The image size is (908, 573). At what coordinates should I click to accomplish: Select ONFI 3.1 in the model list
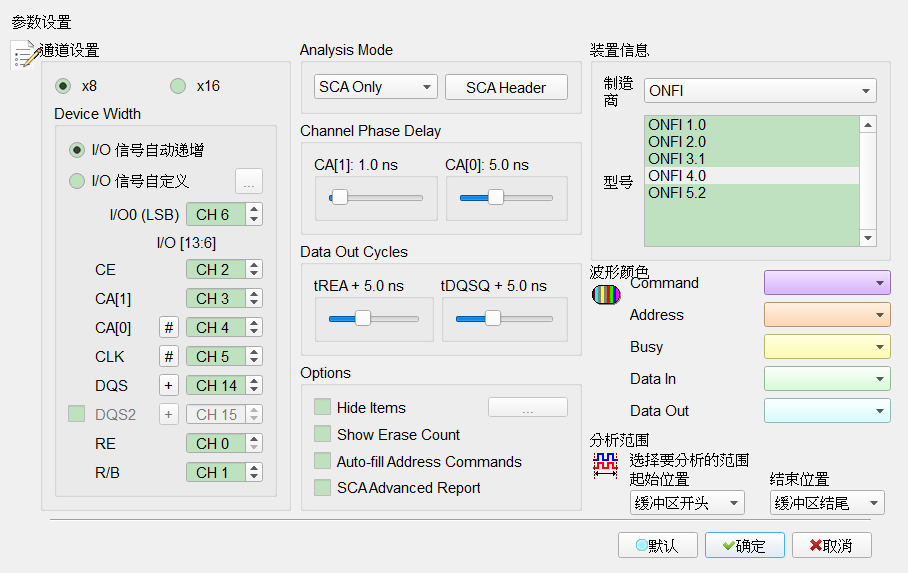coord(752,159)
